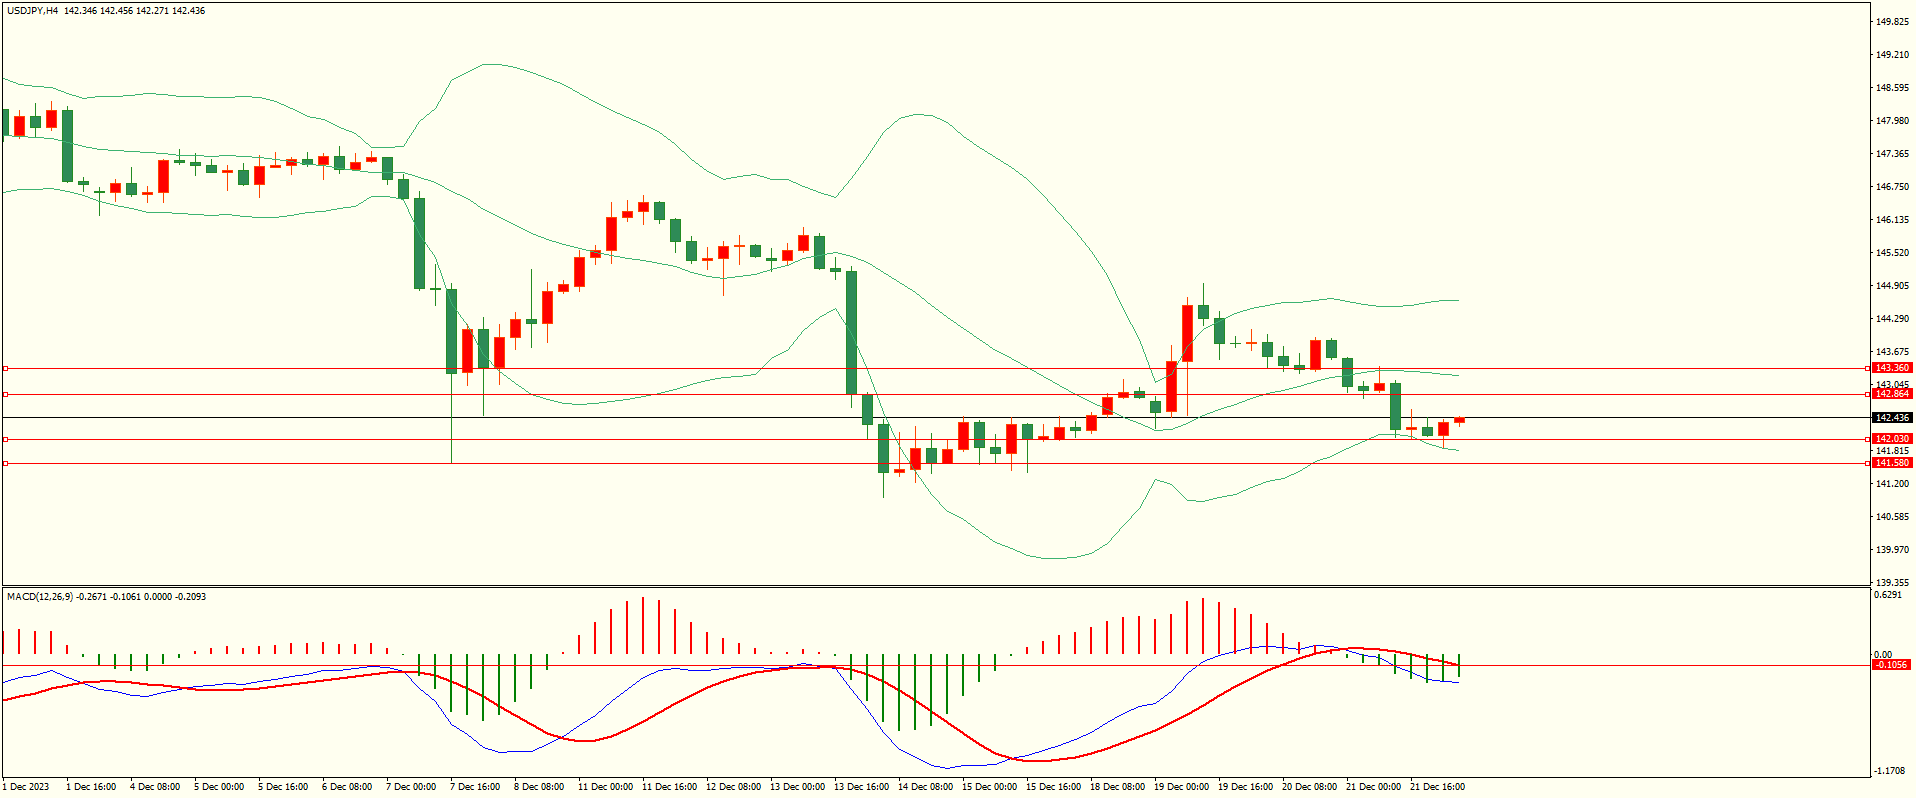The image size is (1916, 798).
Task: Select the red horizontal line at 143.360
Action: (936, 368)
